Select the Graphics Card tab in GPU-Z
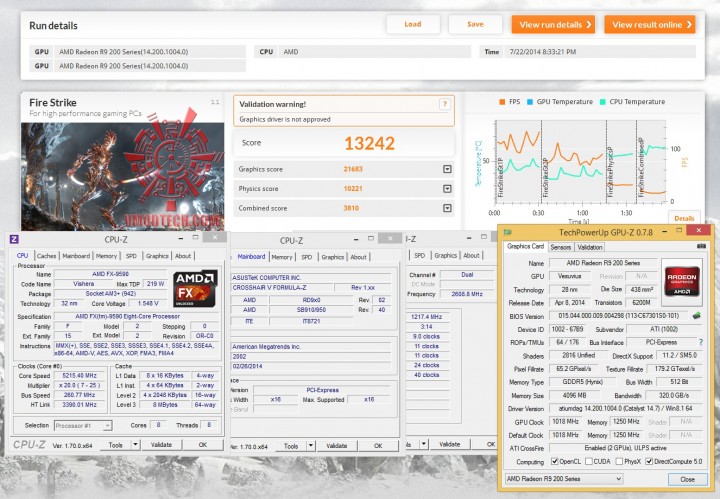This screenshot has width=720, height=499. click(x=525, y=247)
